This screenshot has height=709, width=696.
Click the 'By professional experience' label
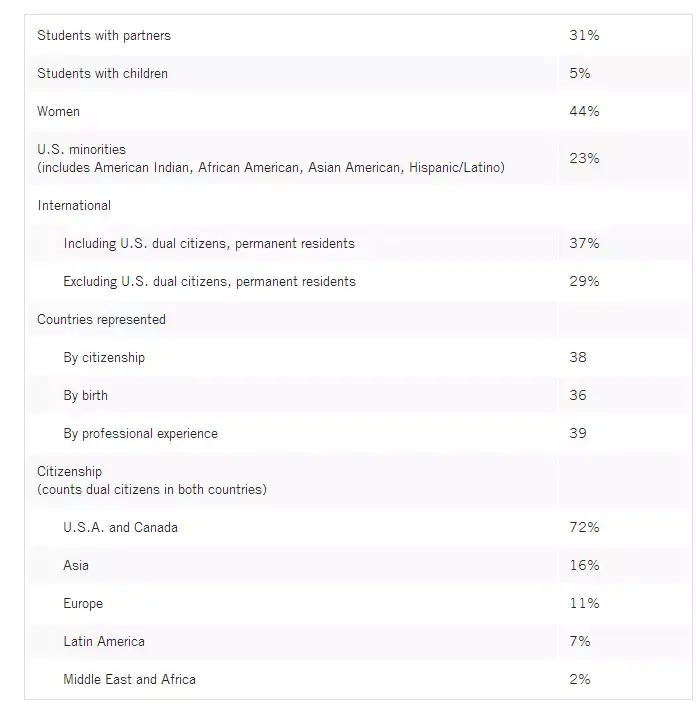(140, 434)
